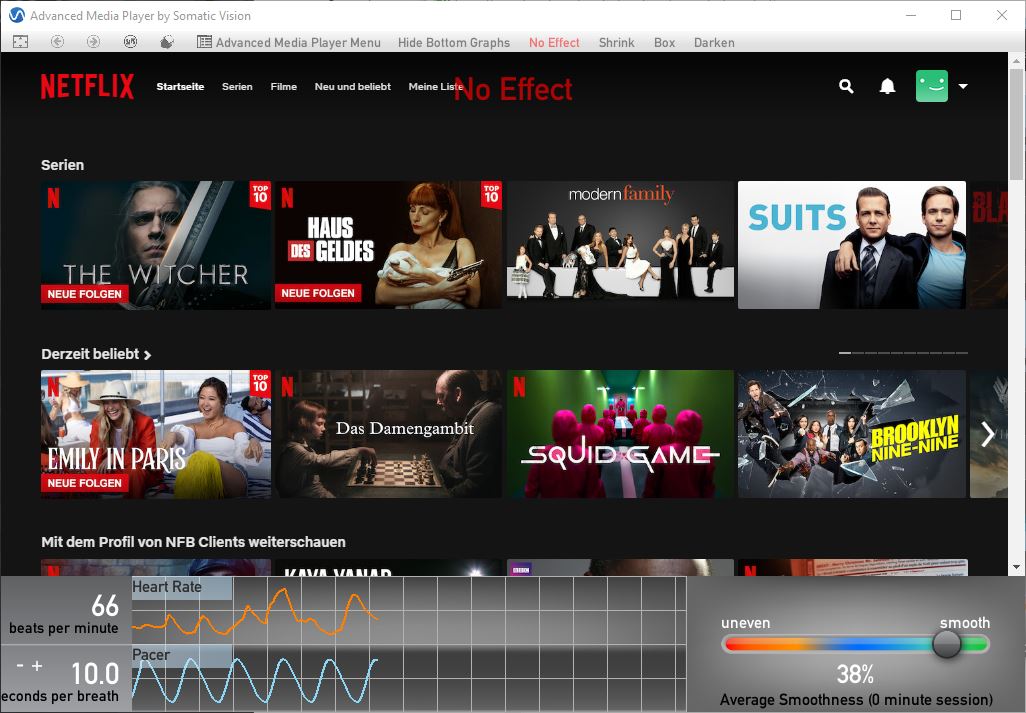Expand the profile dropdown arrow

point(963,86)
